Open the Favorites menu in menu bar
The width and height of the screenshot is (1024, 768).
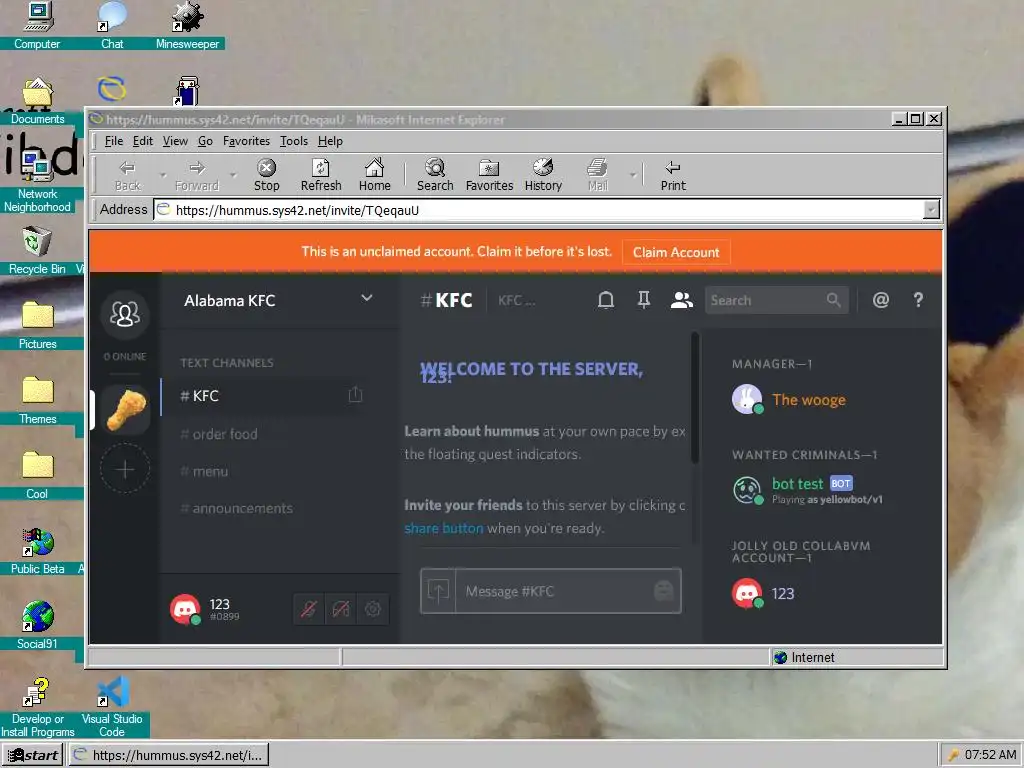(246, 141)
